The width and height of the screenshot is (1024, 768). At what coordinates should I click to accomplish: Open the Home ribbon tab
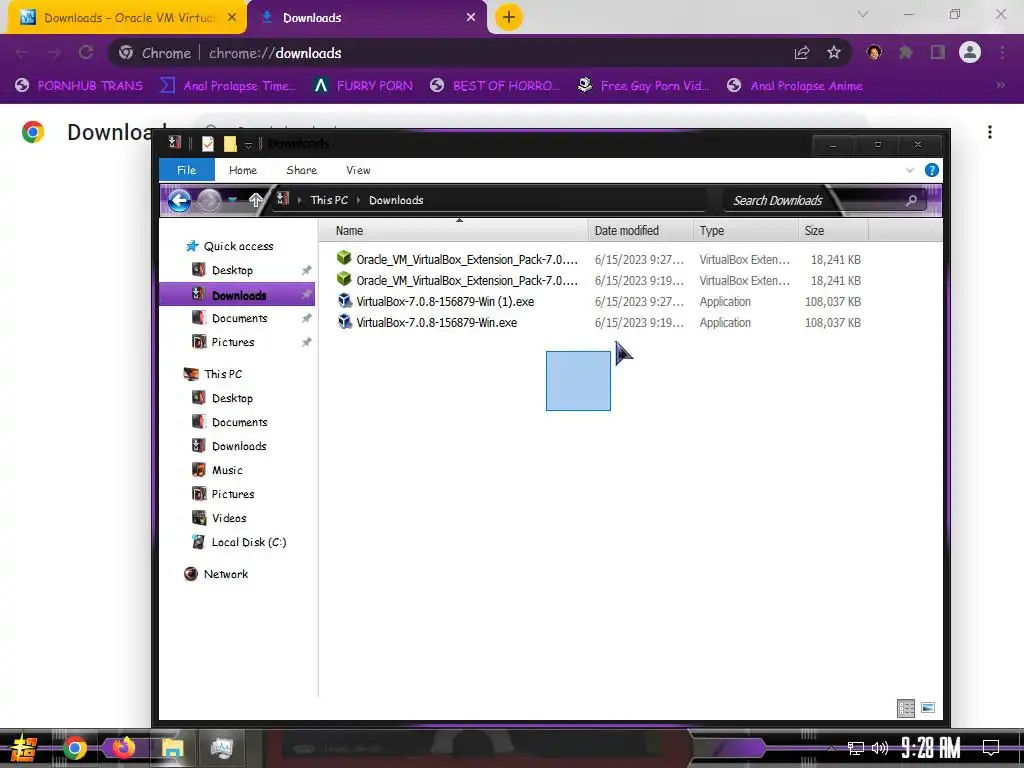point(243,170)
